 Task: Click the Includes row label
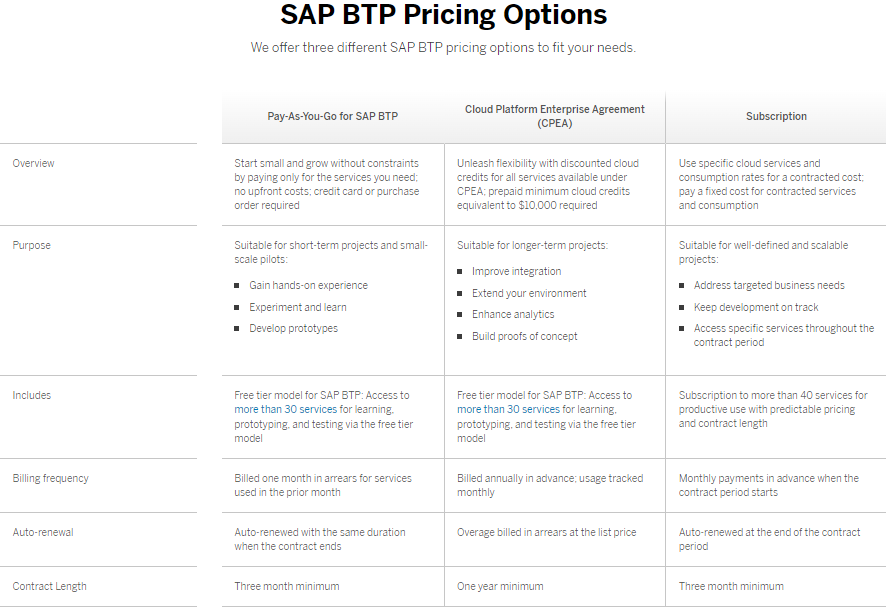click(x=31, y=395)
